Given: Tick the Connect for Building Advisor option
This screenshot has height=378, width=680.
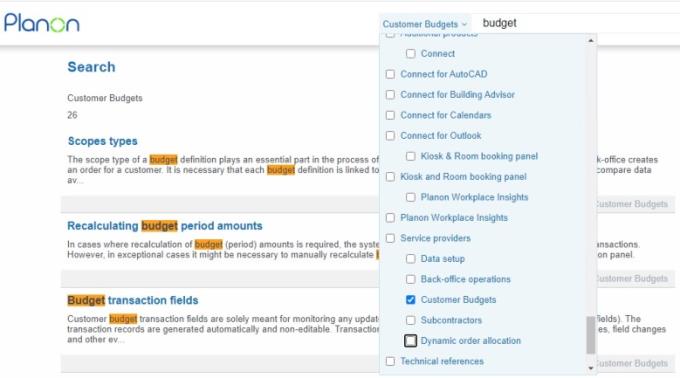Looking at the screenshot, I should [390, 94].
